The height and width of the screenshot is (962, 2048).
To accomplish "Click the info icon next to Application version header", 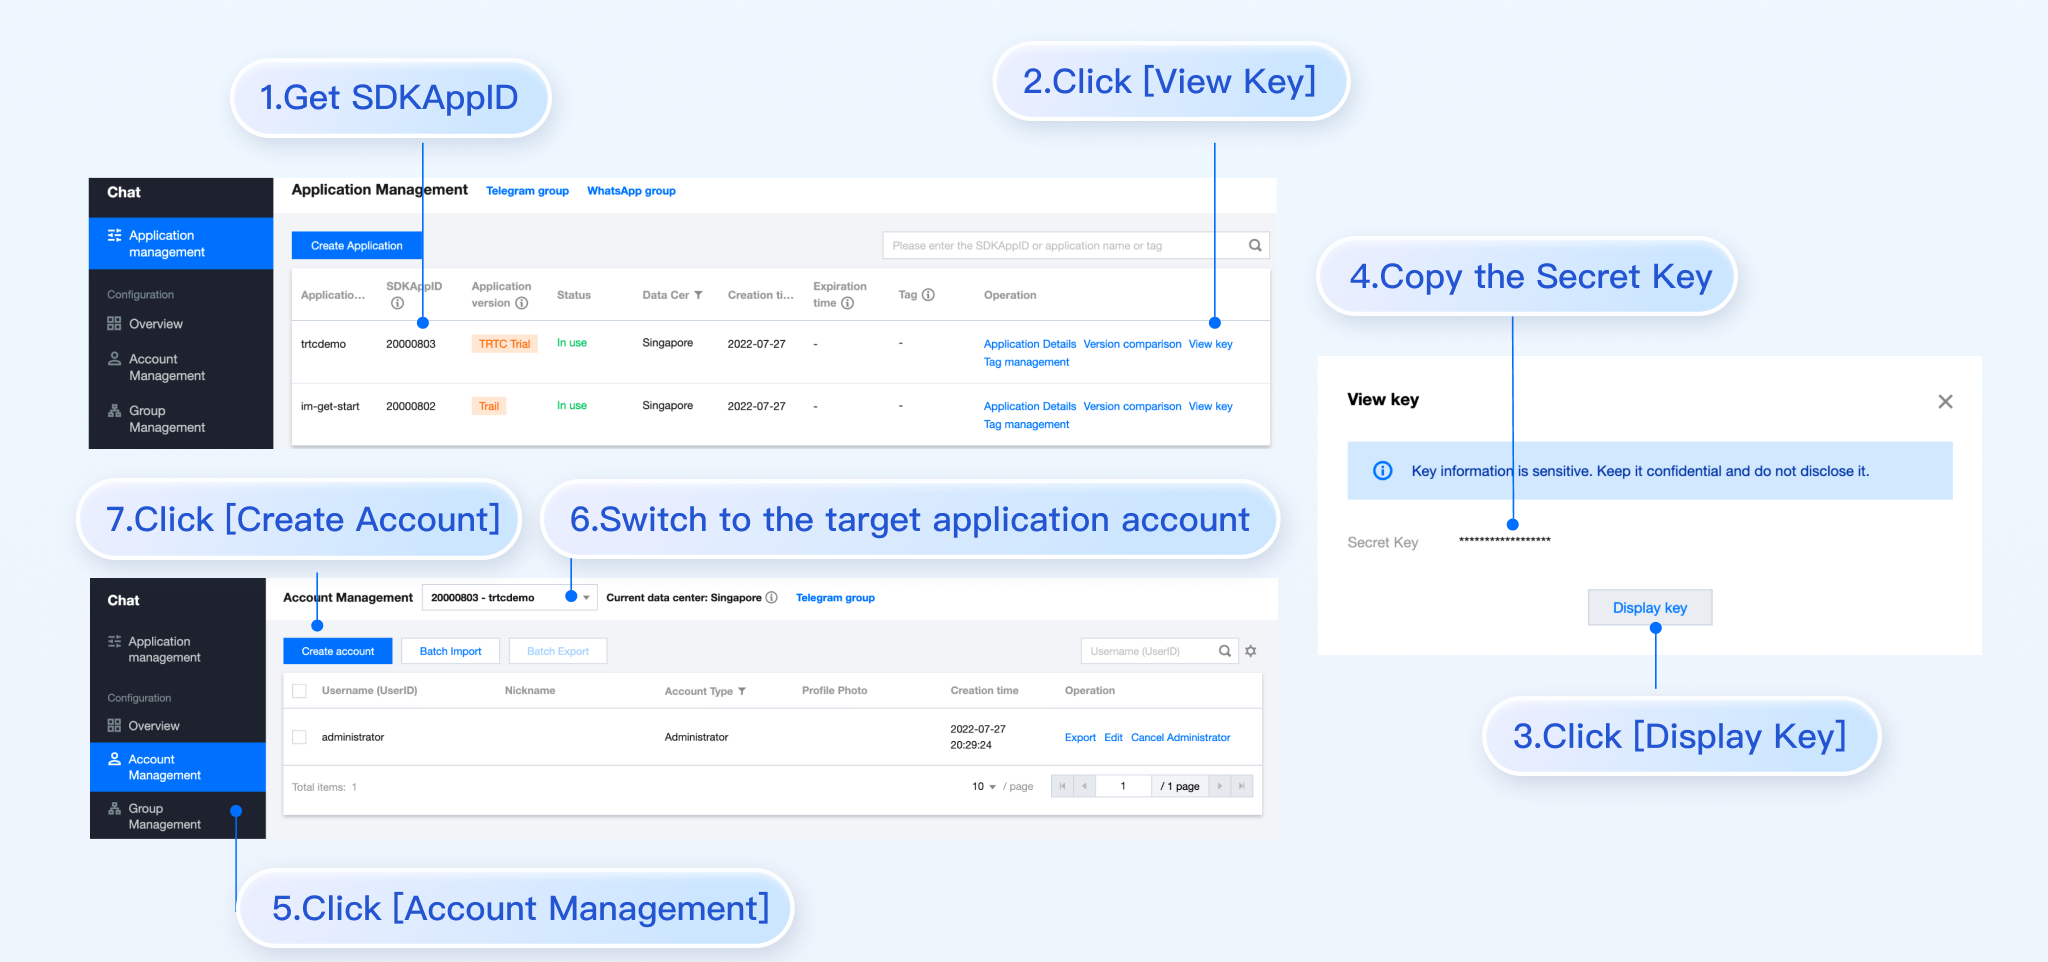I will [x=521, y=303].
